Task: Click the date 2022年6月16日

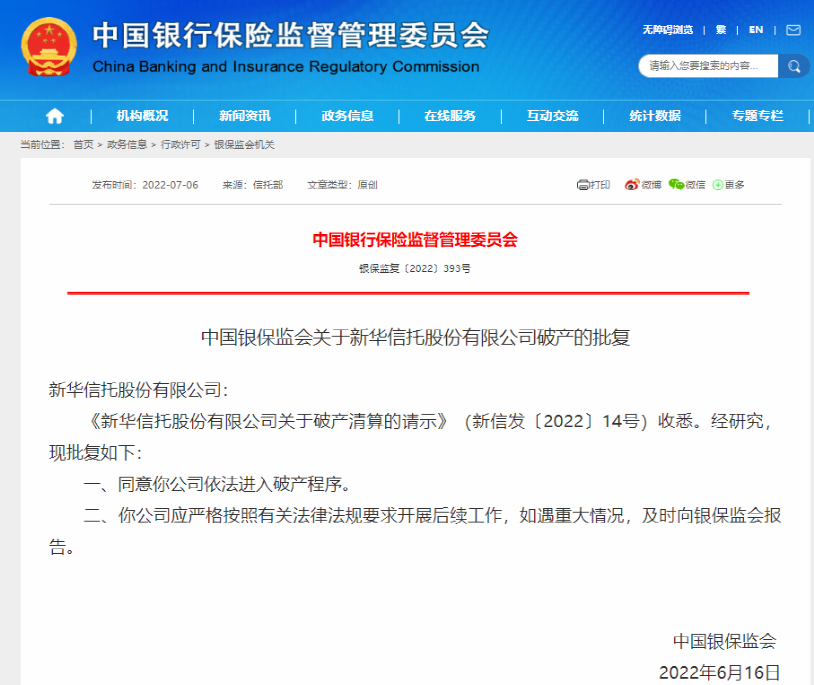Action: click(x=720, y=673)
